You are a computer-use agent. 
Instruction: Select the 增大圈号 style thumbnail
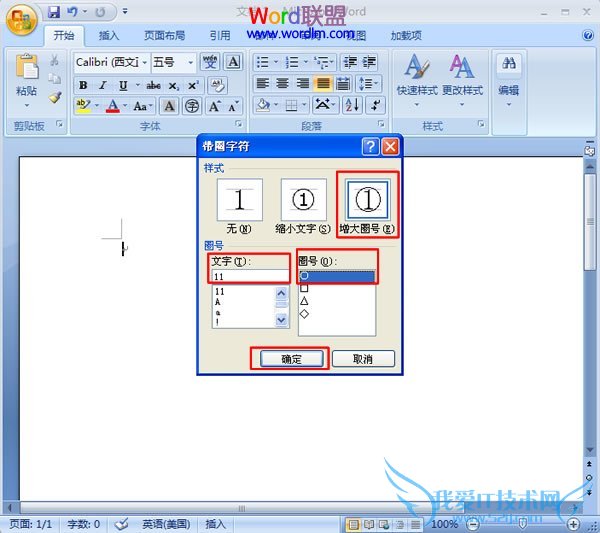click(367, 199)
